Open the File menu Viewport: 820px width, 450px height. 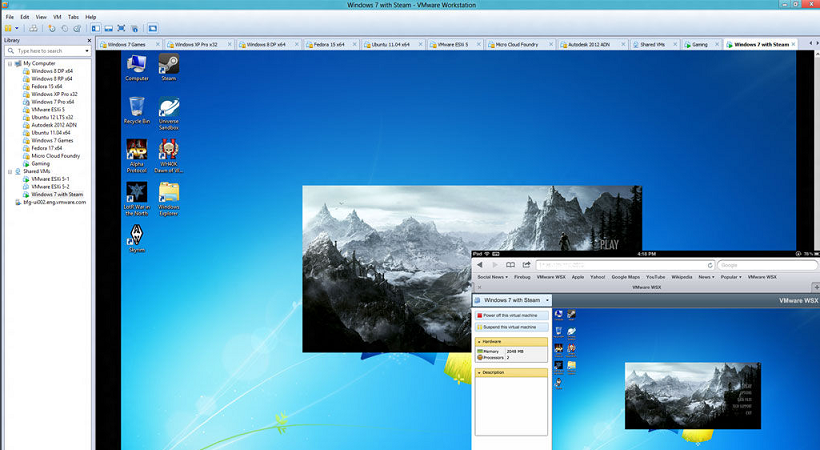tap(10, 17)
